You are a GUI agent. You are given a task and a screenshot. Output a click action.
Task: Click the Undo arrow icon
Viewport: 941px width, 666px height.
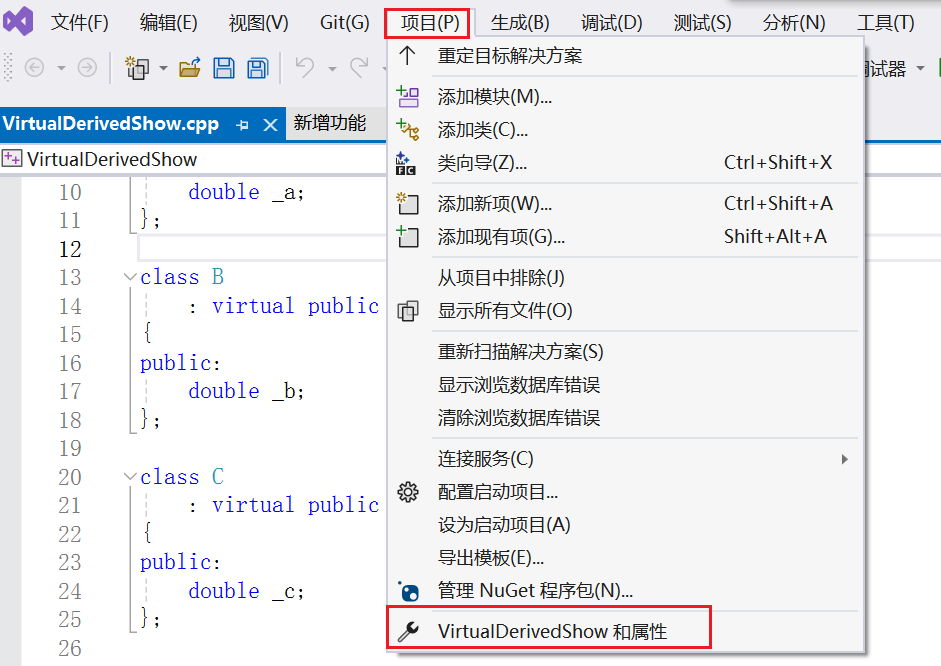click(305, 68)
